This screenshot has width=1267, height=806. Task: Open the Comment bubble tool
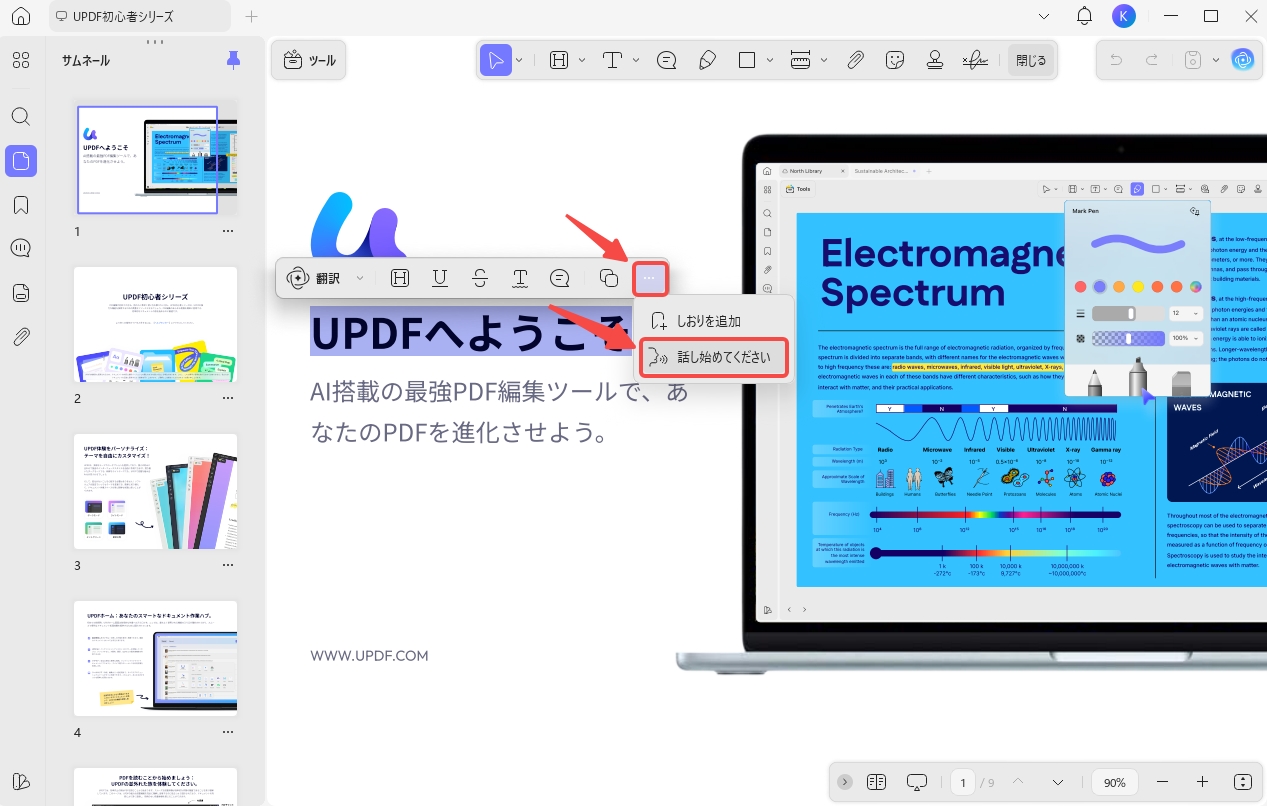pos(666,60)
